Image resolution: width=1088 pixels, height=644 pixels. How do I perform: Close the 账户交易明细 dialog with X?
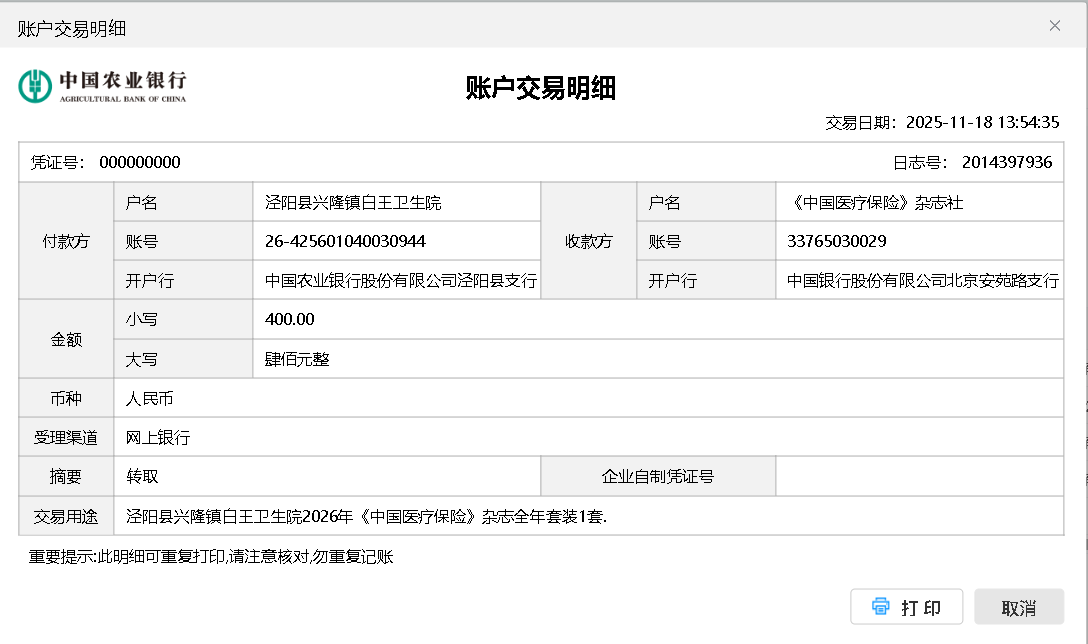pos(1054,26)
